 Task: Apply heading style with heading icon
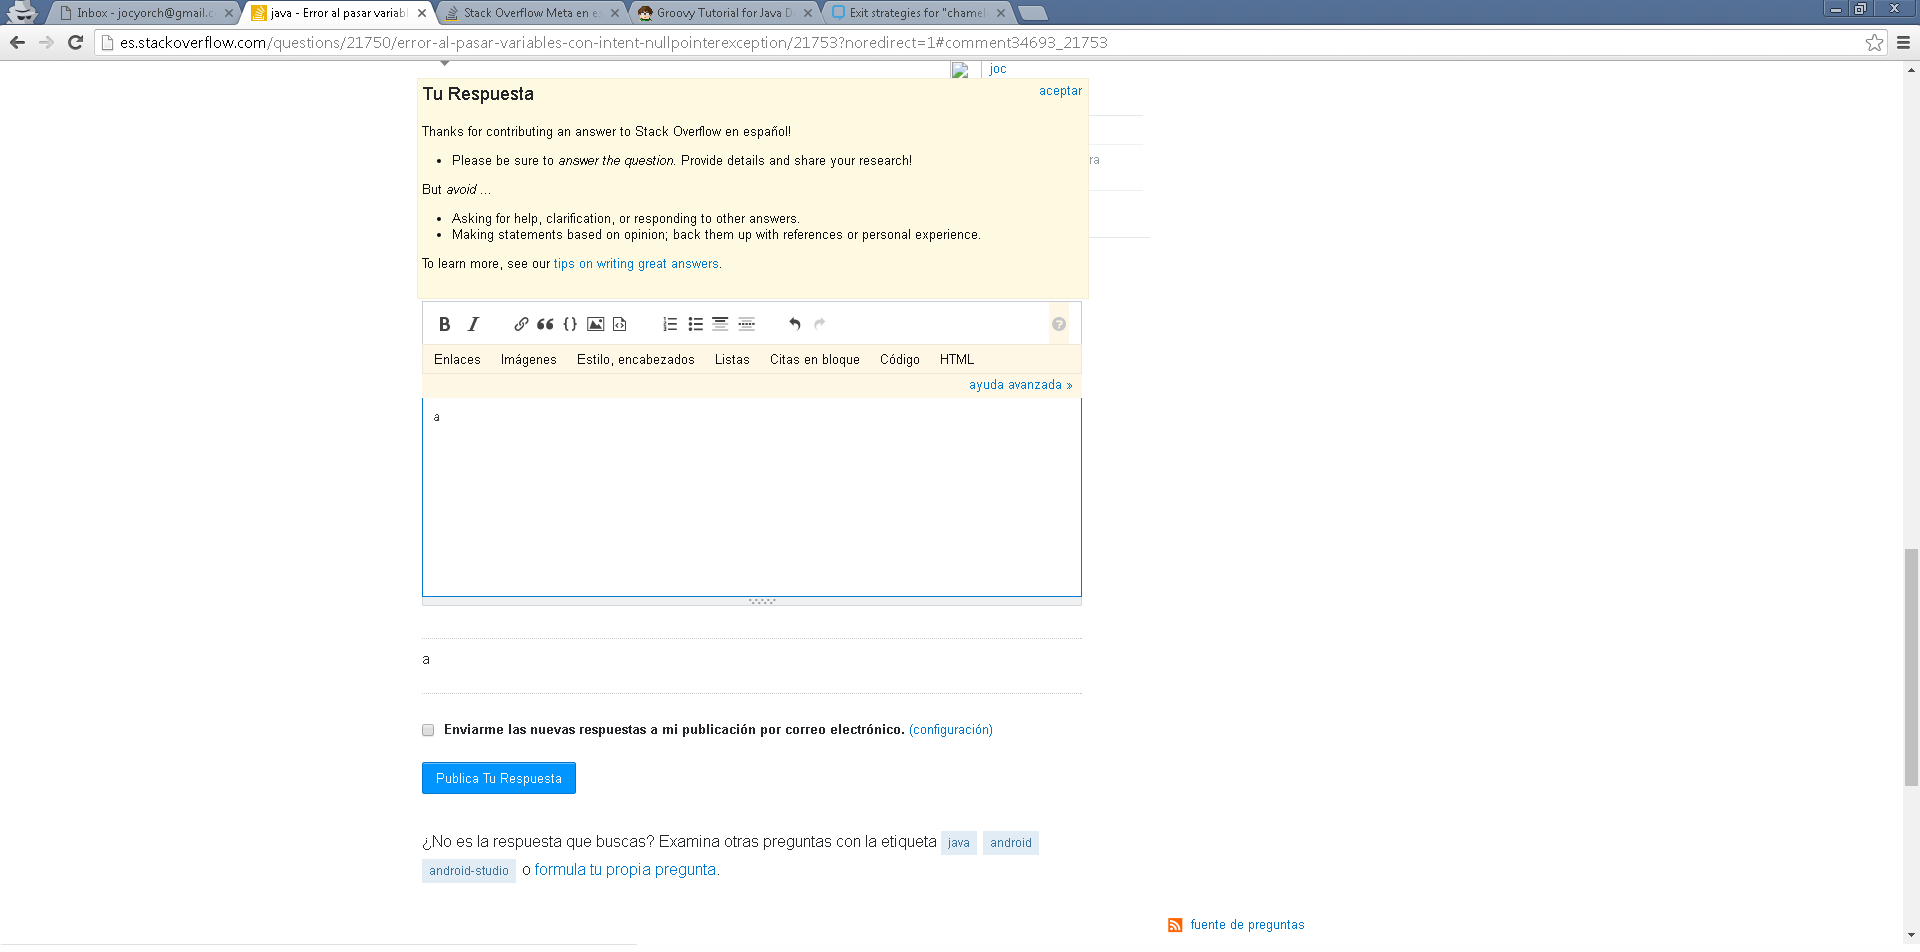[720, 324]
